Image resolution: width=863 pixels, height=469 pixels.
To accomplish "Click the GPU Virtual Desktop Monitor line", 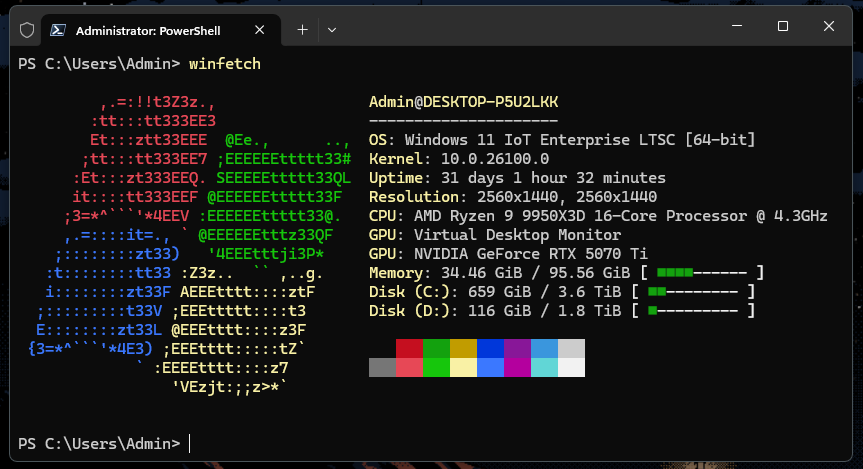I will 495,235.
